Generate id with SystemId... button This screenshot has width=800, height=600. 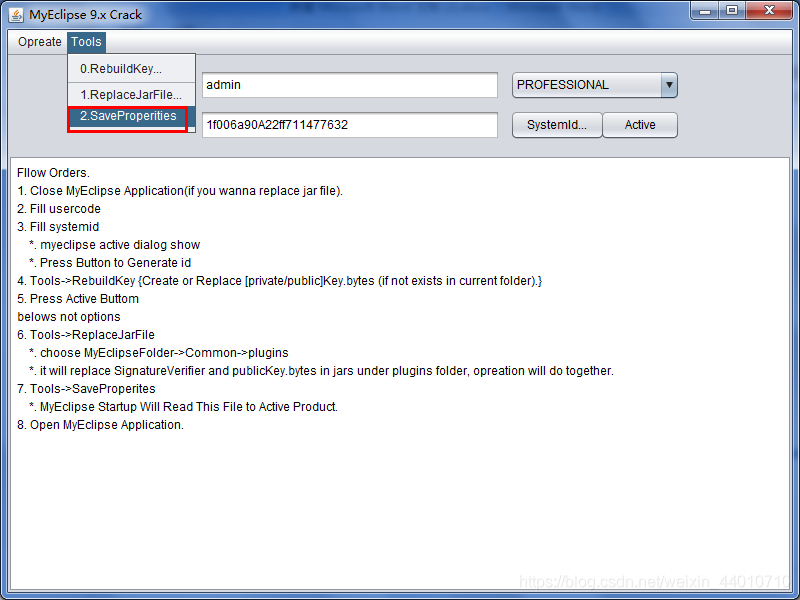pyautogui.click(x=557, y=125)
